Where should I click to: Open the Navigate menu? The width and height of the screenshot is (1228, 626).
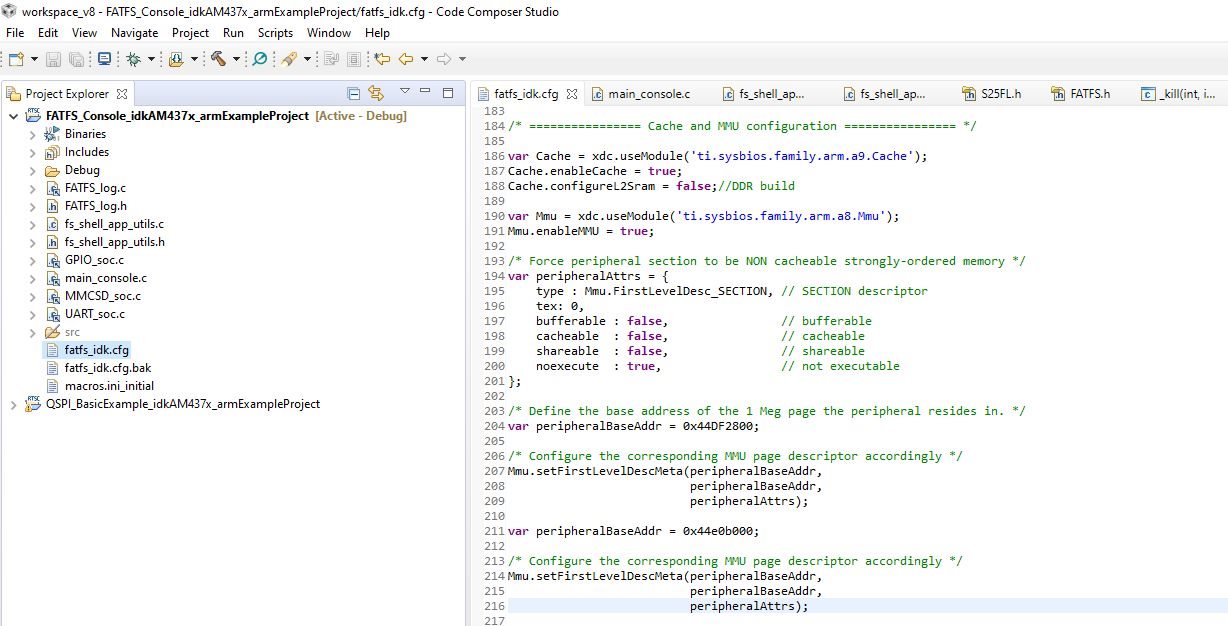tap(135, 33)
